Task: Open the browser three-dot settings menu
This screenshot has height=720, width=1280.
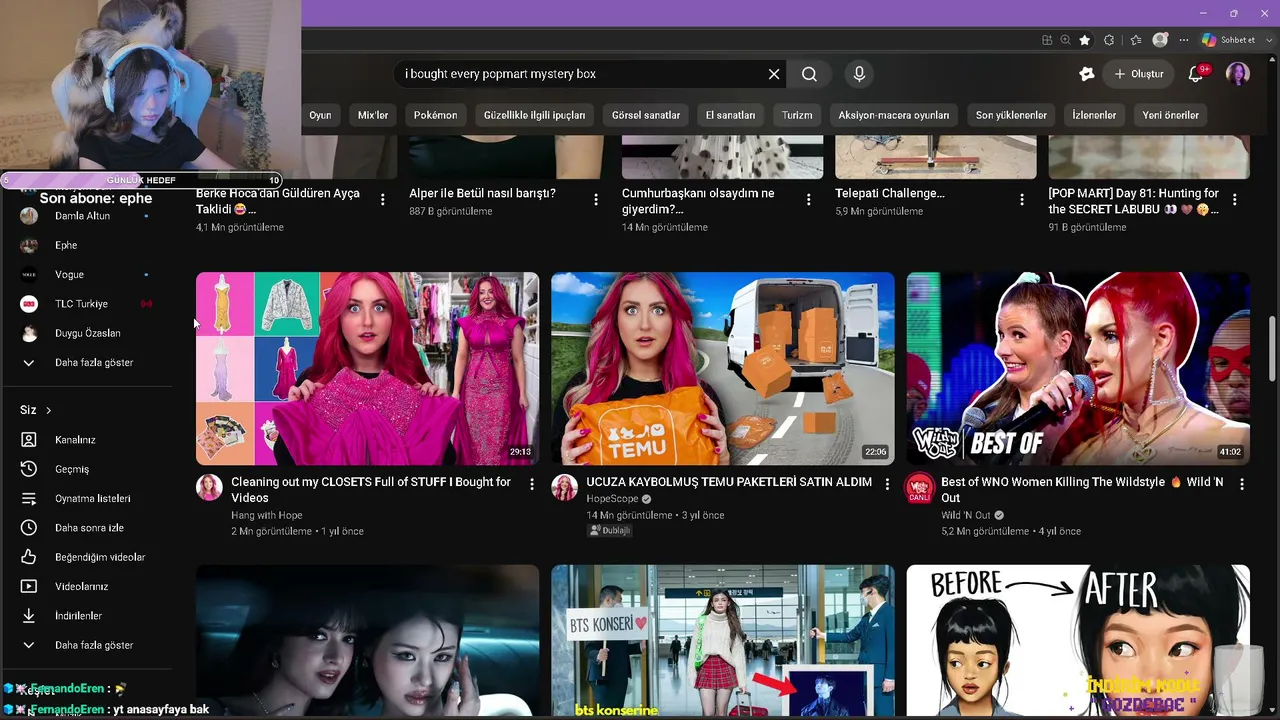Action: (1184, 40)
